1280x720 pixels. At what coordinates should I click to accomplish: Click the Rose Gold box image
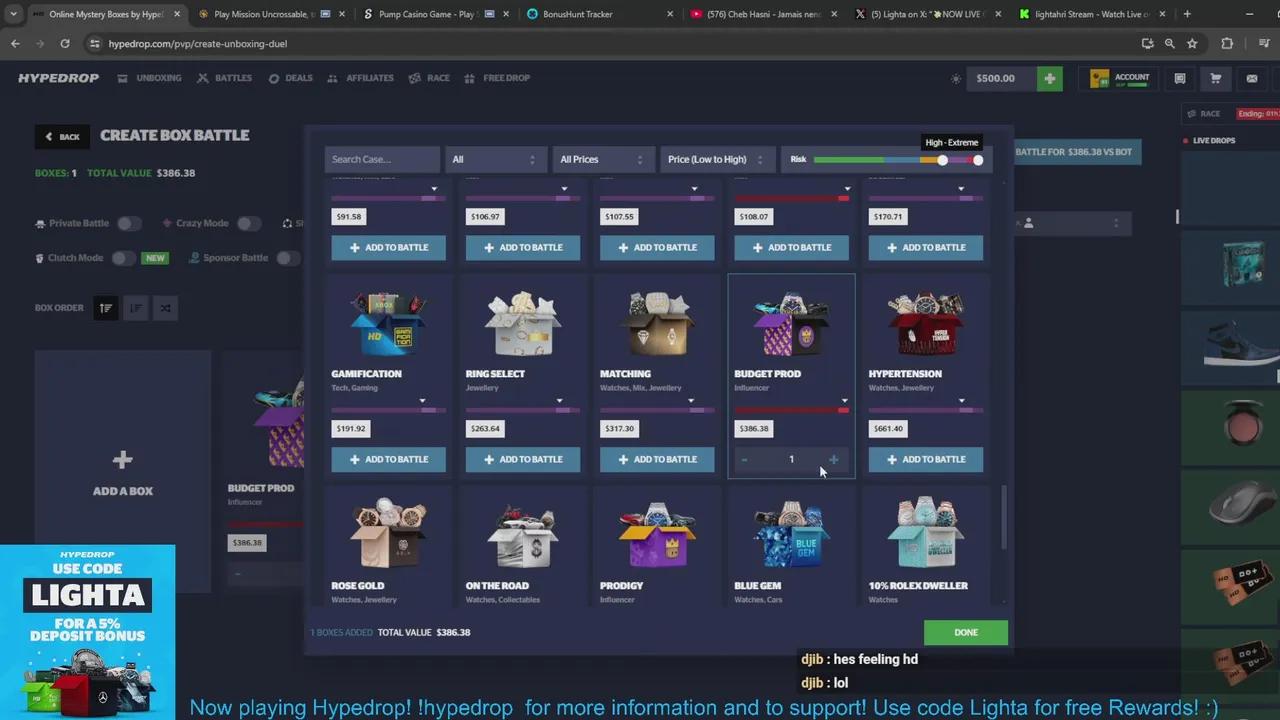[x=388, y=535]
